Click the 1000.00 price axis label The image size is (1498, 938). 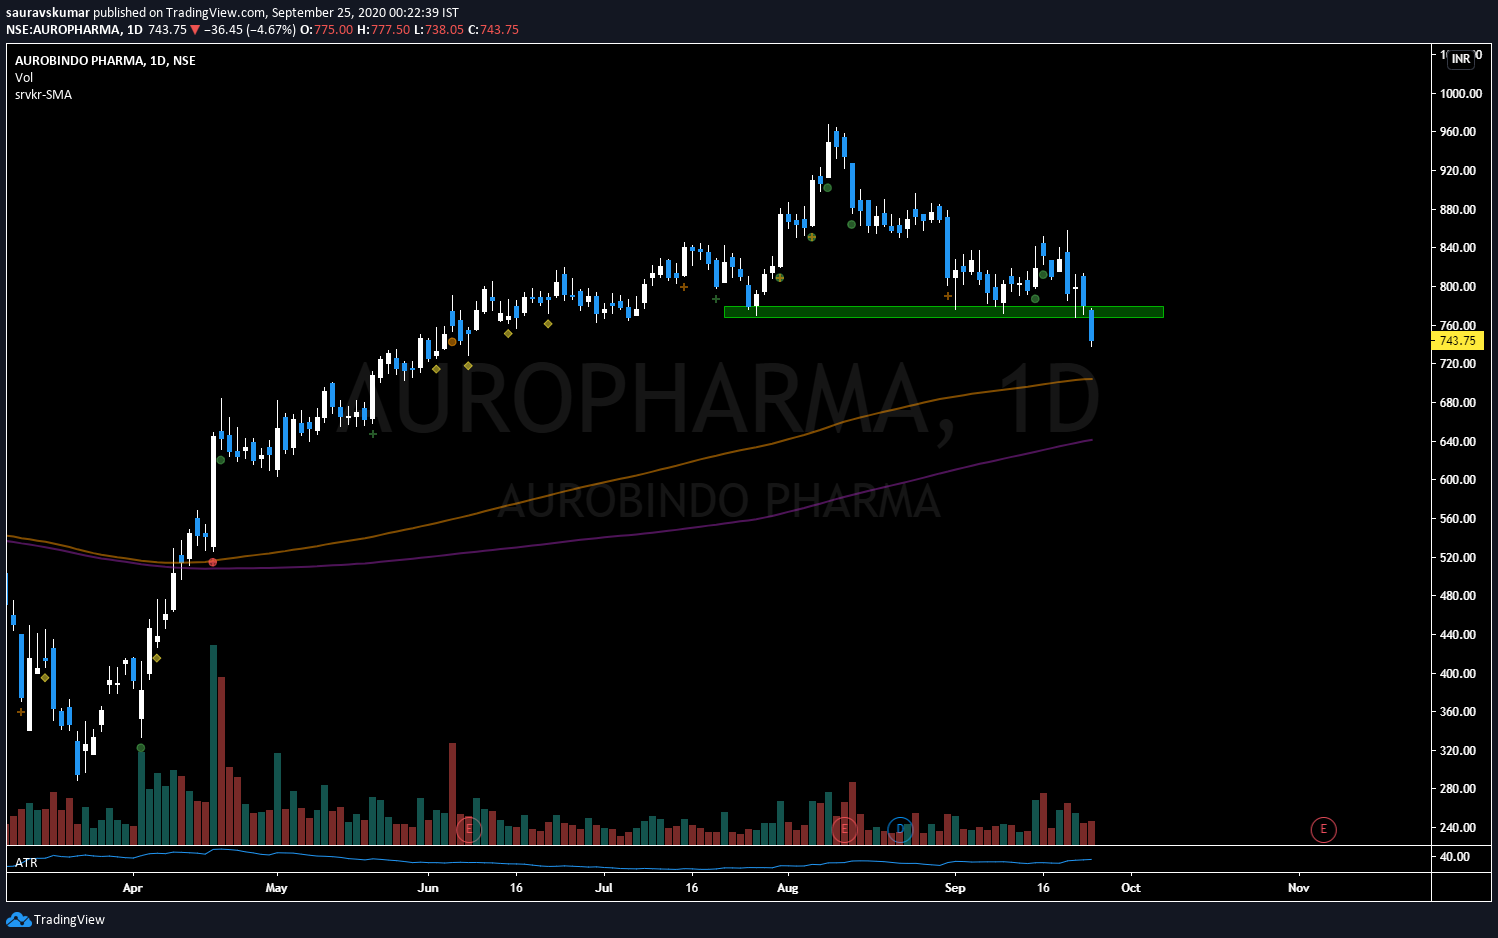(1461, 93)
